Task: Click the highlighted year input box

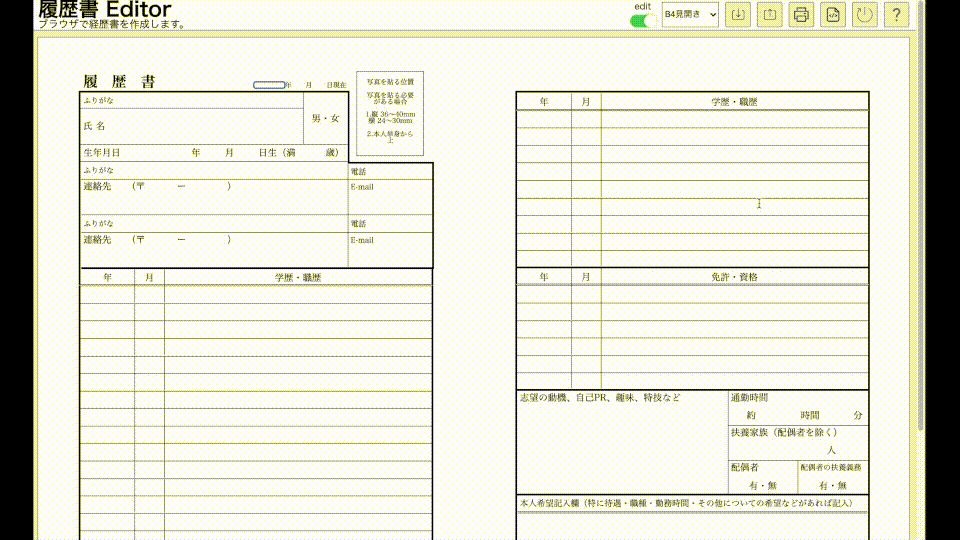Action: pos(268,85)
